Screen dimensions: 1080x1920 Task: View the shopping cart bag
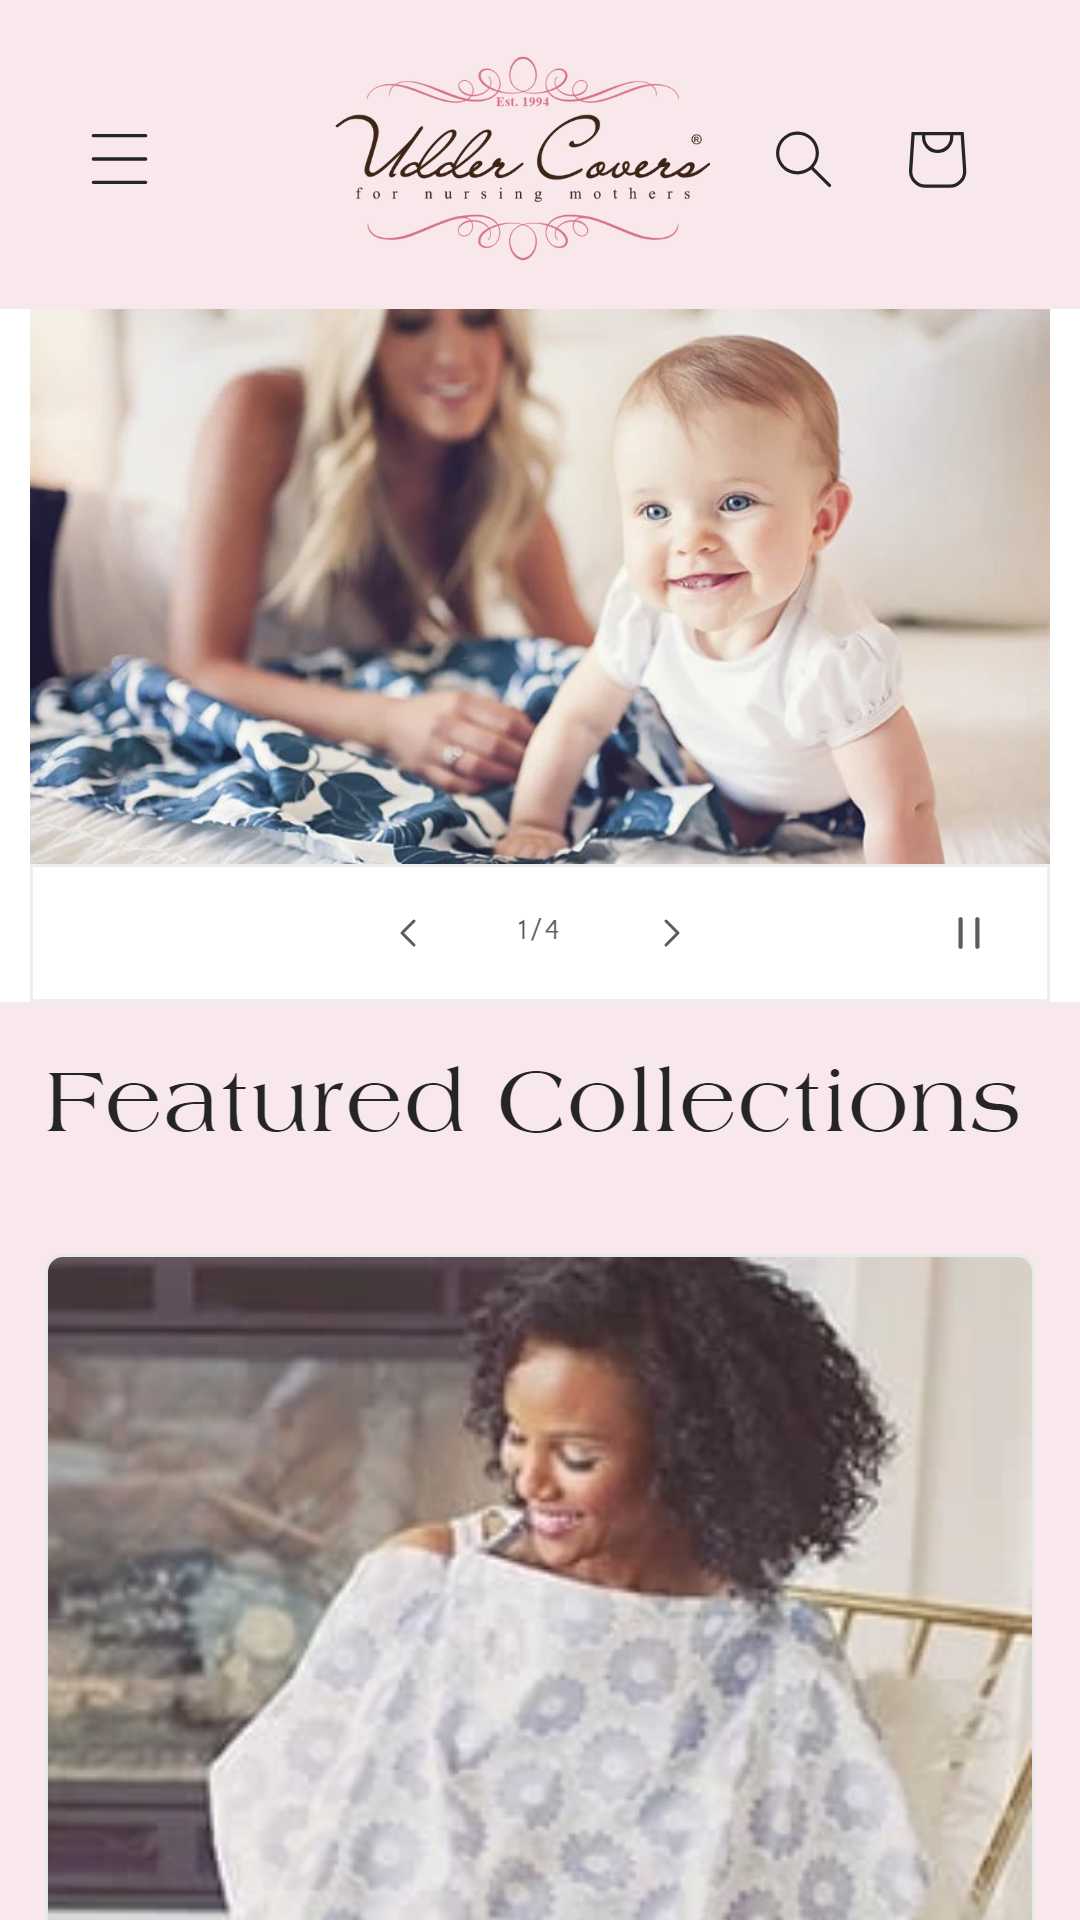click(937, 159)
